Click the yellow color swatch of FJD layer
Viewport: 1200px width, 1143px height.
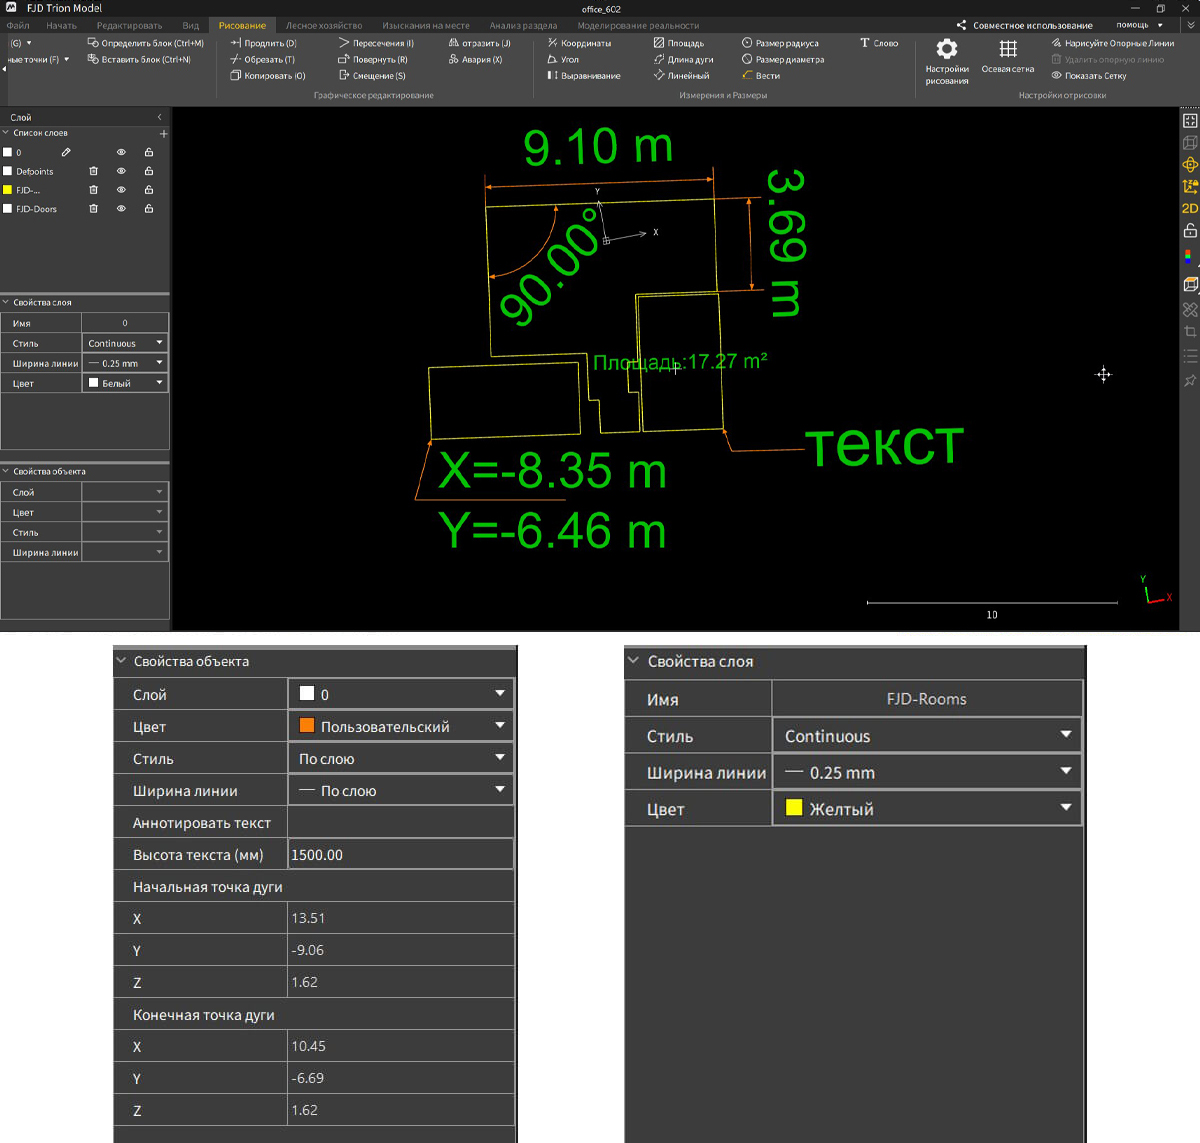[x=8, y=190]
